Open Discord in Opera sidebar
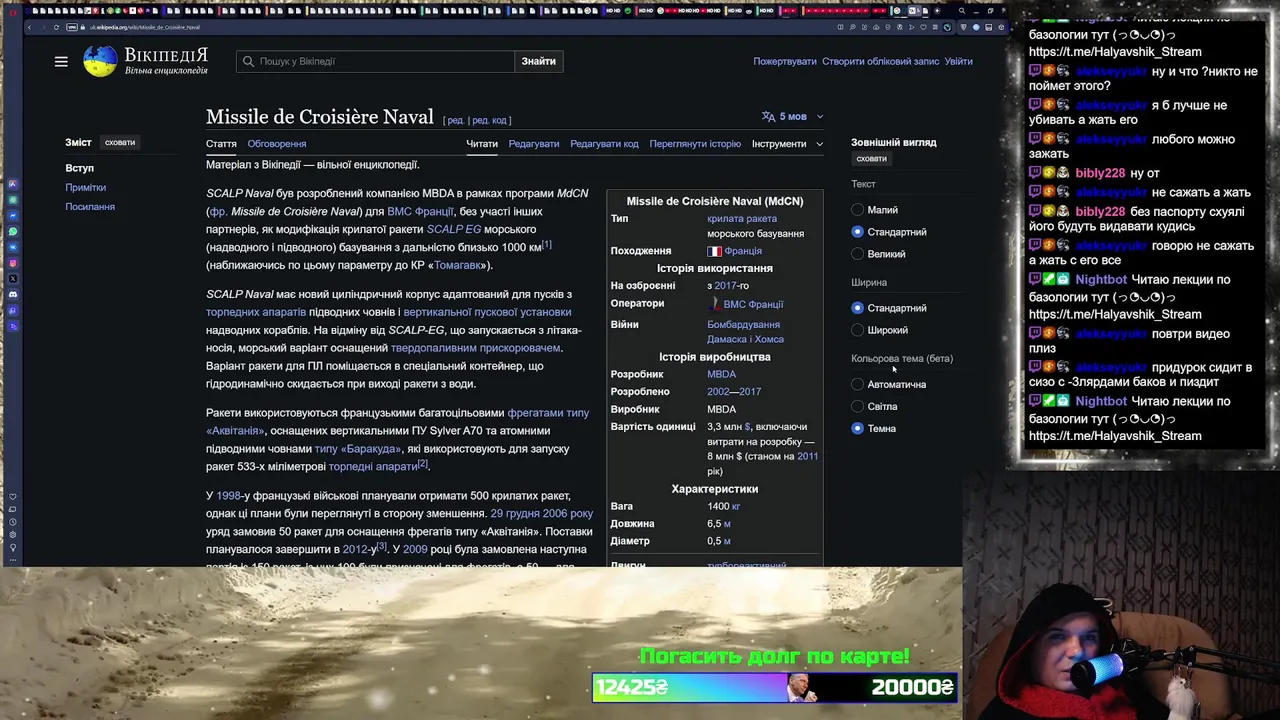 tap(13, 294)
